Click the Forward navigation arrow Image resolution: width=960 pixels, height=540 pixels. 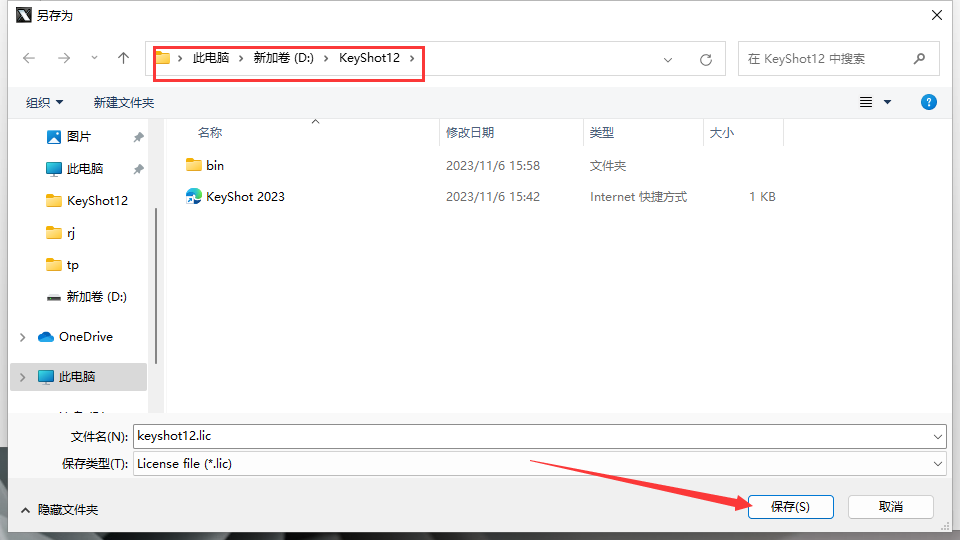click(x=64, y=58)
